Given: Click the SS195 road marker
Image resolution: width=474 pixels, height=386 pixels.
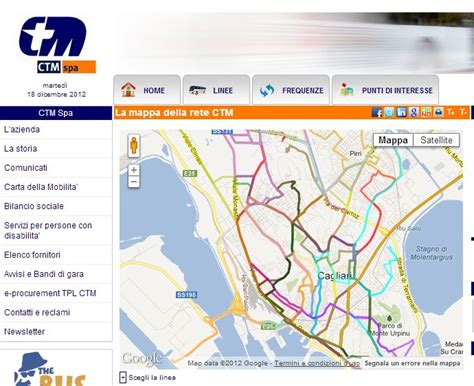Looking at the screenshot, I should [186, 295].
